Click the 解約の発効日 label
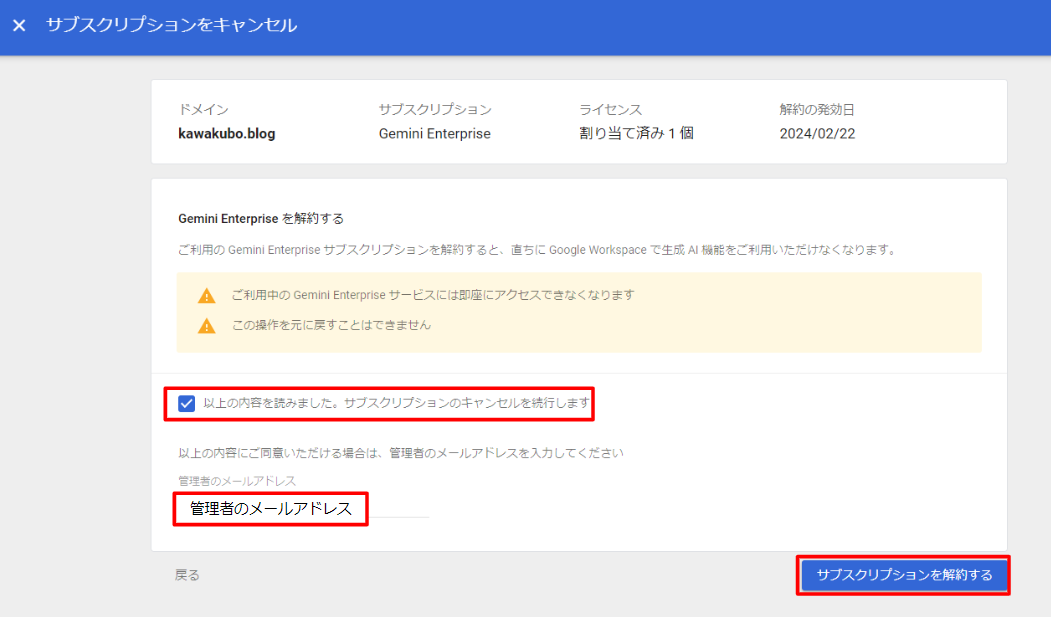This screenshot has width=1051, height=617. (816, 109)
